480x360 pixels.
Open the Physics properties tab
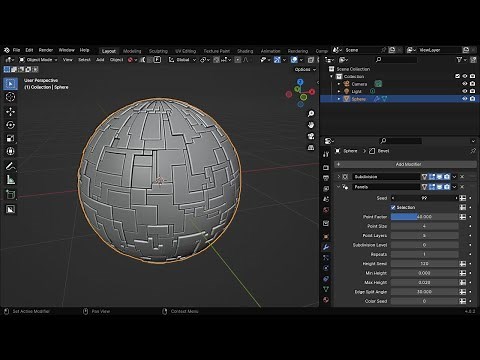coord(326,268)
